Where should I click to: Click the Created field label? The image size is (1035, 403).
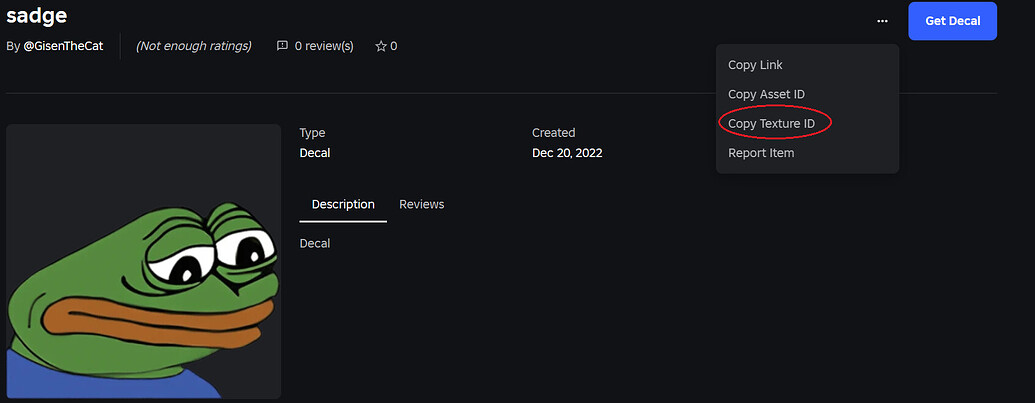[x=553, y=132]
